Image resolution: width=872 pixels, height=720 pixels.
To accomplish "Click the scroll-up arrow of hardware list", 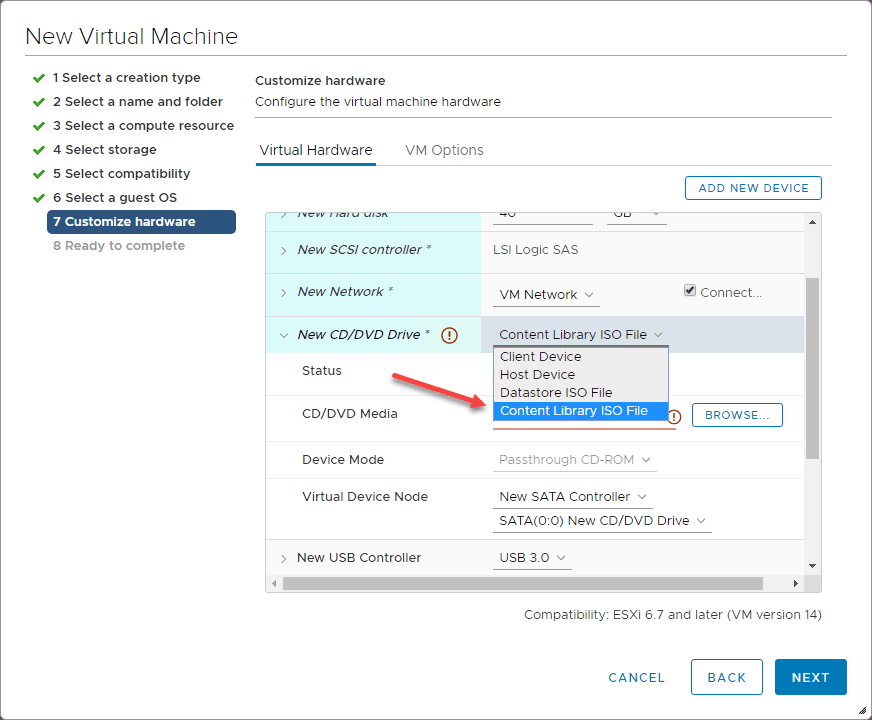I will 812,221.
